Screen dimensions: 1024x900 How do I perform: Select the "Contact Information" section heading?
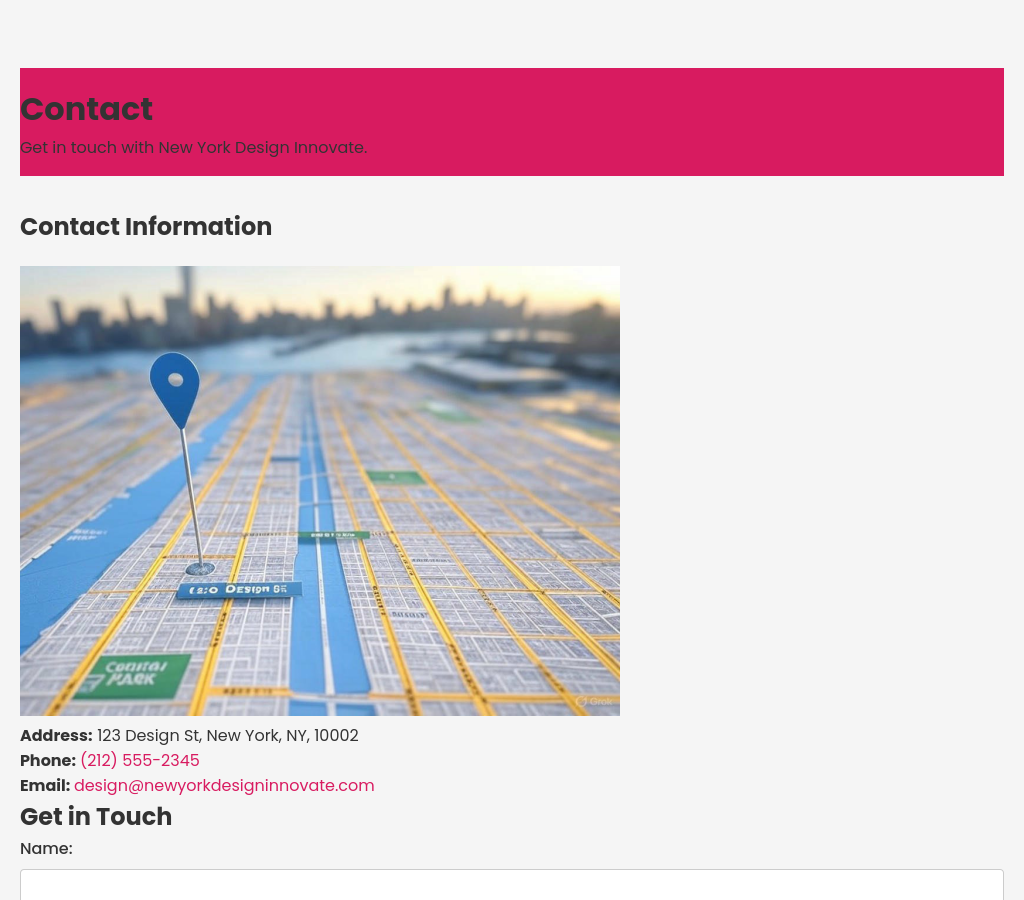click(146, 227)
